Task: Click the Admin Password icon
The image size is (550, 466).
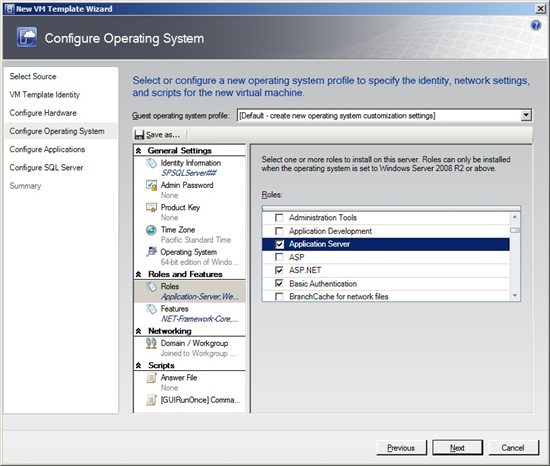Action: [152, 185]
